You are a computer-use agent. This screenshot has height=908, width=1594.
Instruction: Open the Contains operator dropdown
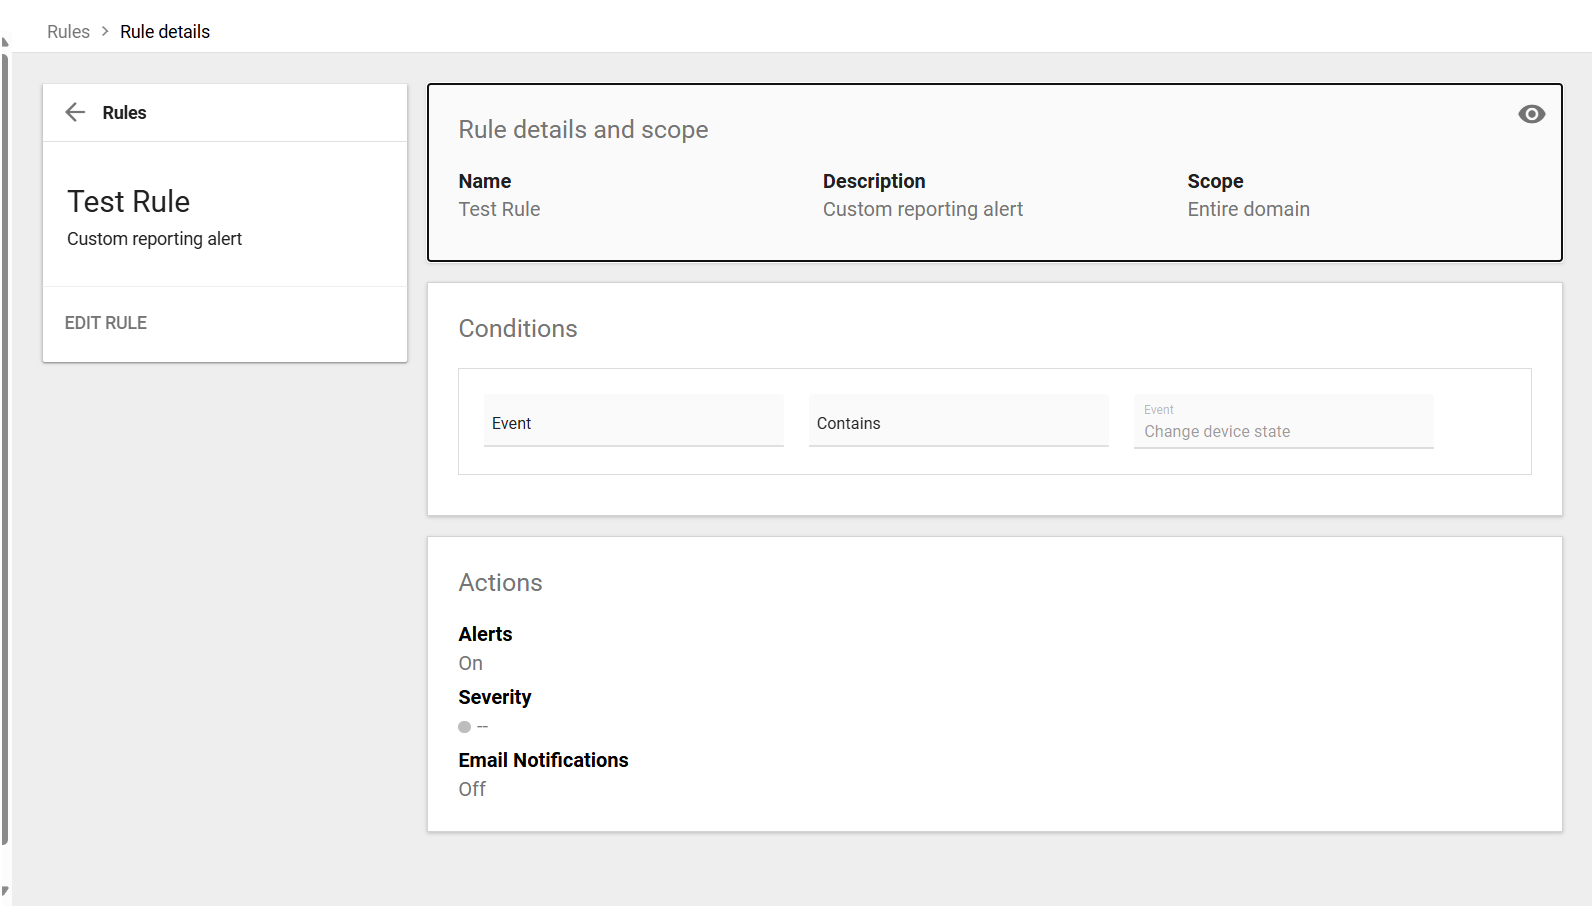click(958, 422)
